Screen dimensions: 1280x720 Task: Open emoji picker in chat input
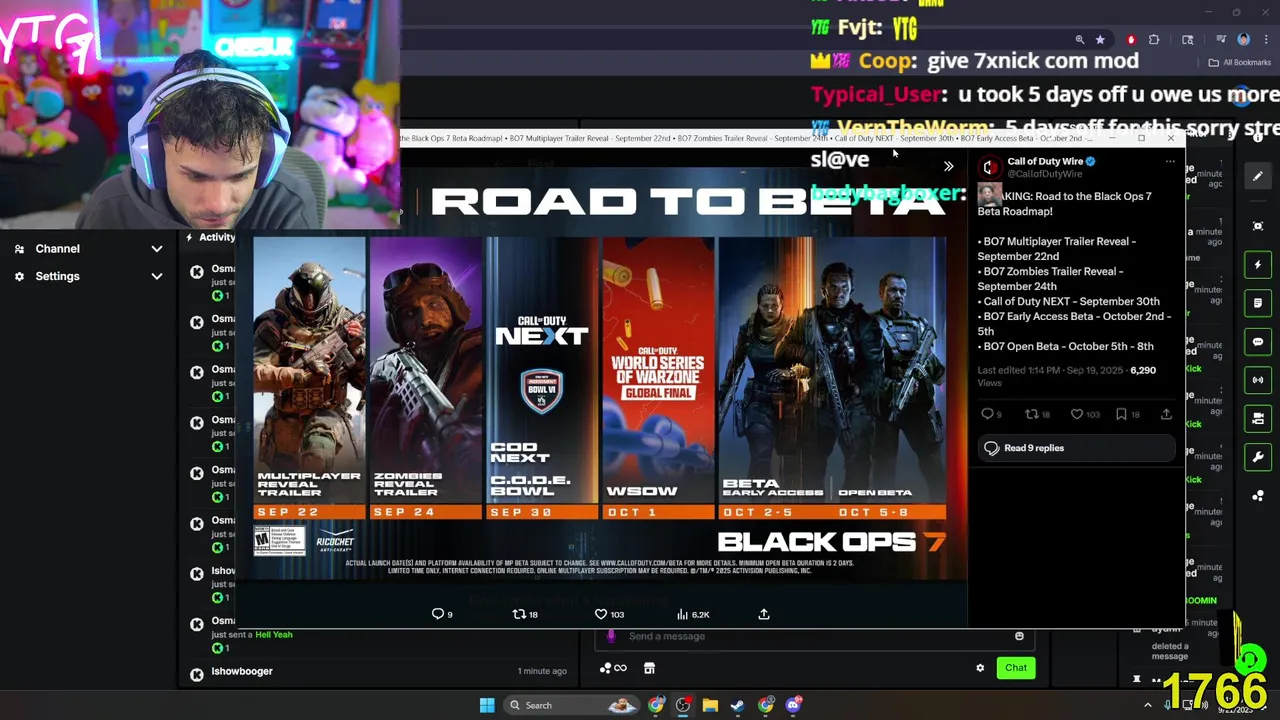click(x=1019, y=636)
